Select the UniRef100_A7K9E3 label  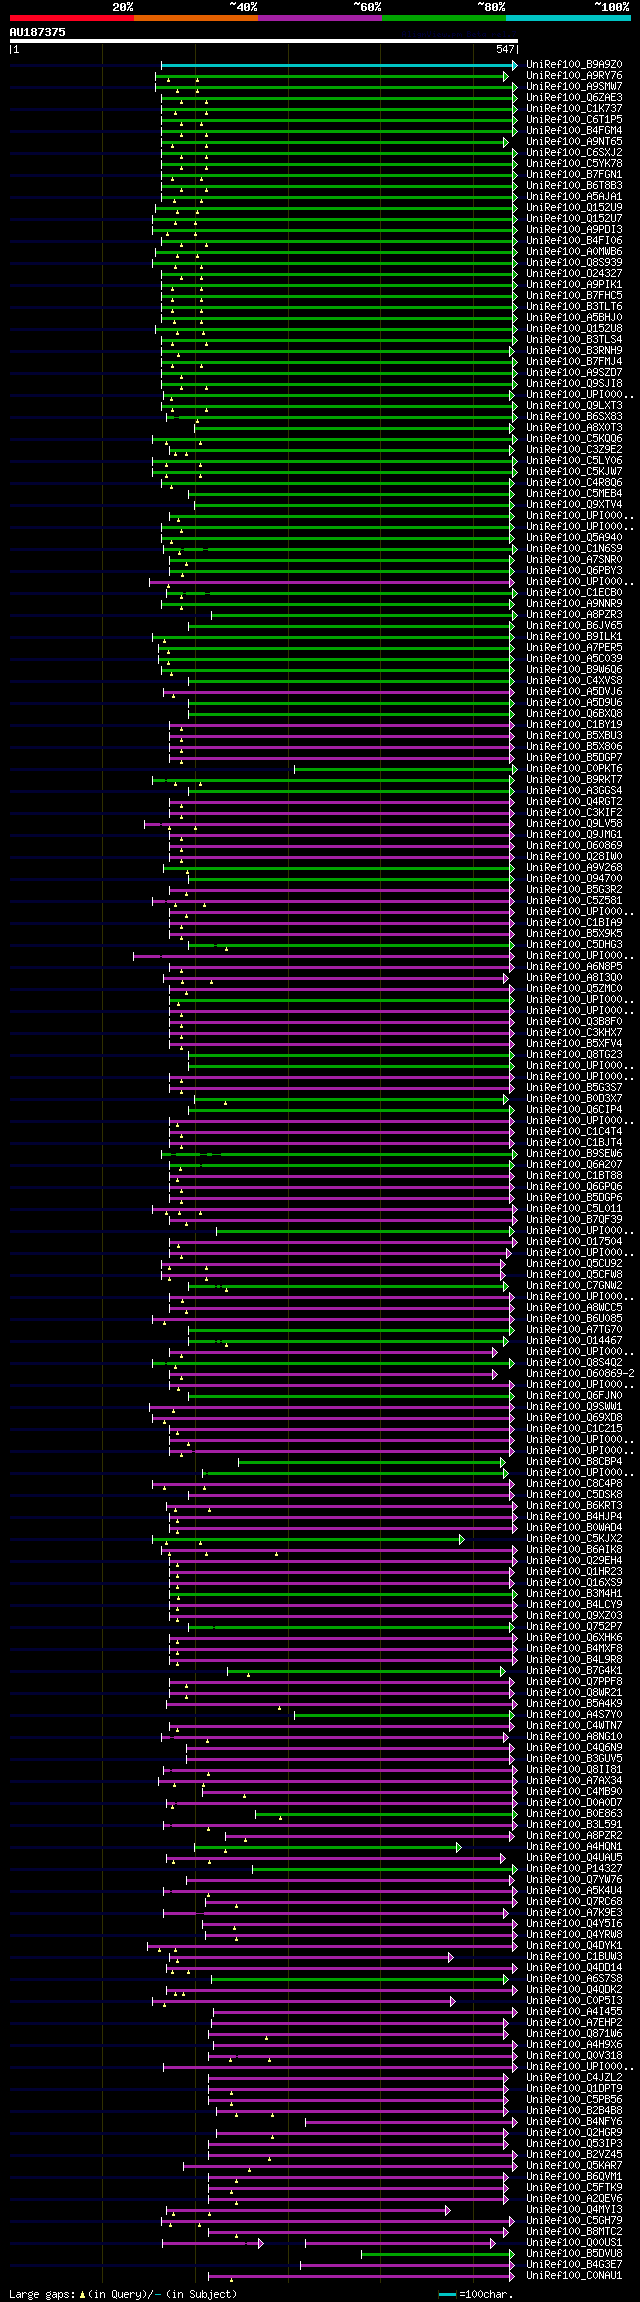(x=574, y=1913)
